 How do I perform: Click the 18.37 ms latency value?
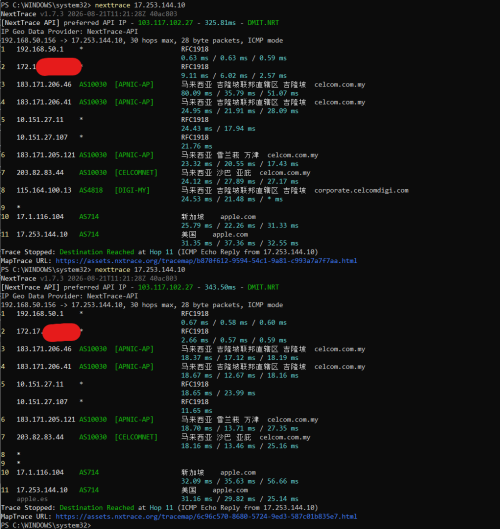pyautogui.click(x=197, y=358)
